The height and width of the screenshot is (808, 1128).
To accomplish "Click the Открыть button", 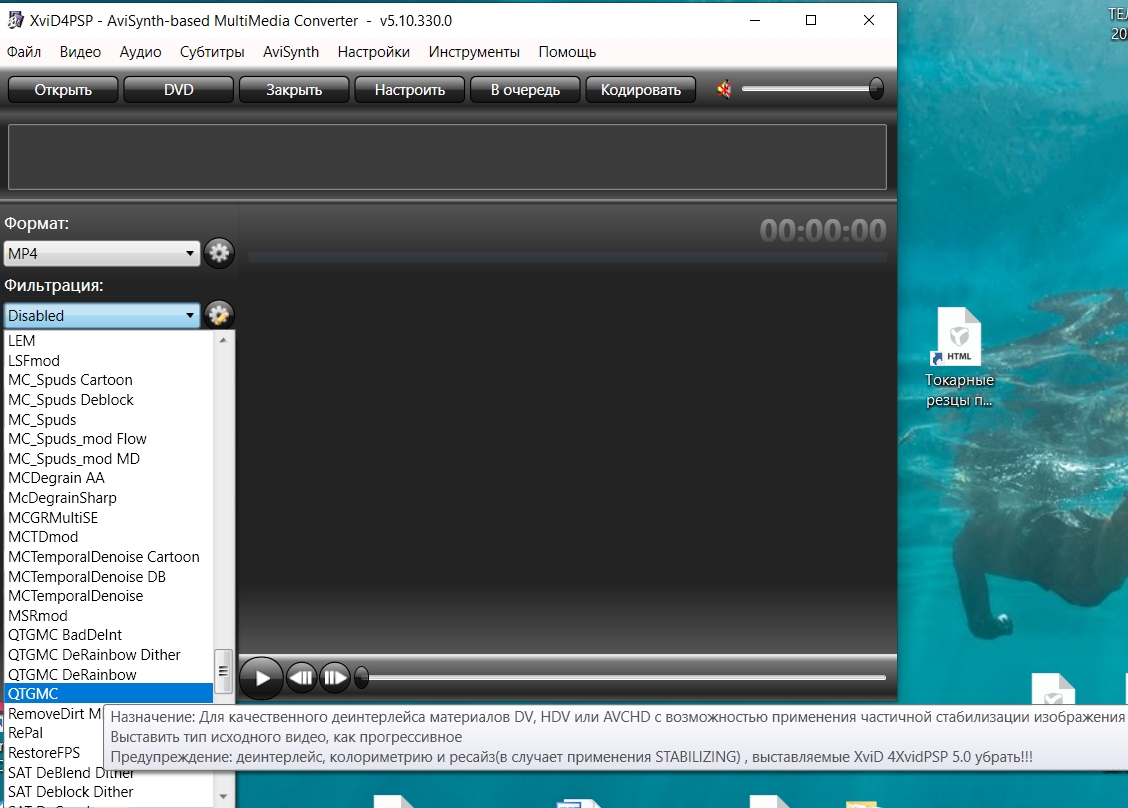I will point(63,90).
